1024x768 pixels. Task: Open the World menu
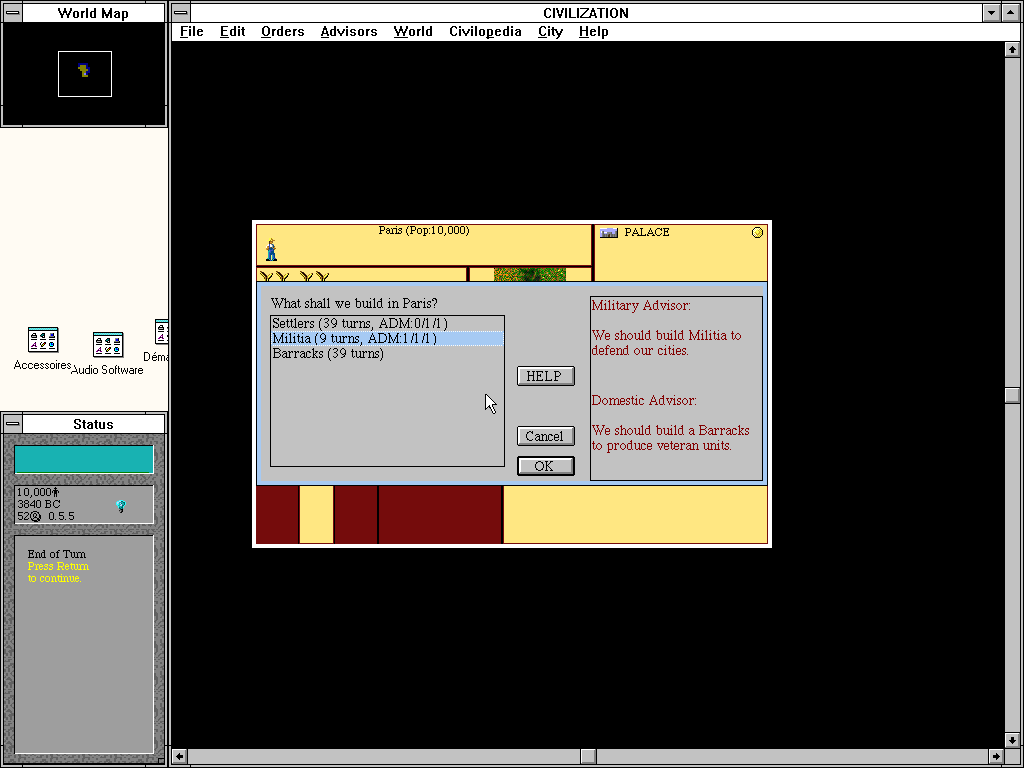pos(413,31)
